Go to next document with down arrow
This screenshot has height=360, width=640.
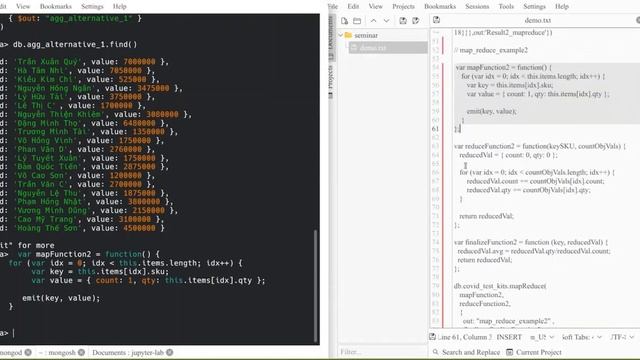point(386,21)
